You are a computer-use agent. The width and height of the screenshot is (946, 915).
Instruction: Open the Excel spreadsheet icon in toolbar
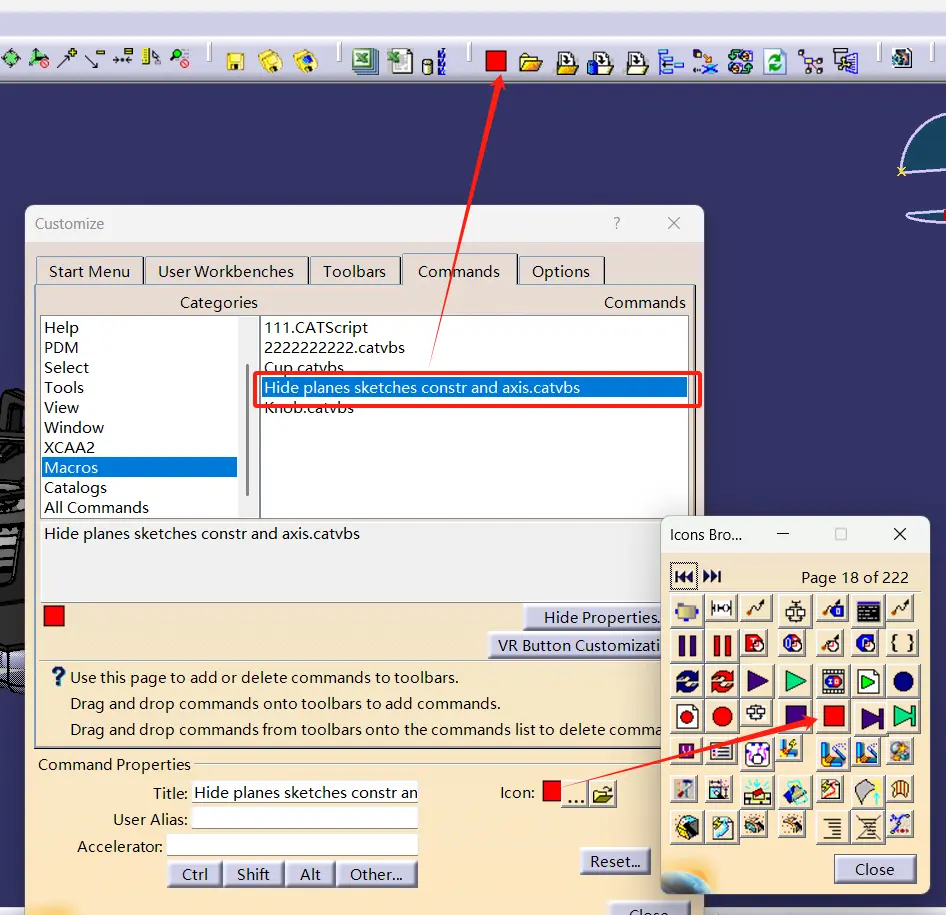click(365, 61)
